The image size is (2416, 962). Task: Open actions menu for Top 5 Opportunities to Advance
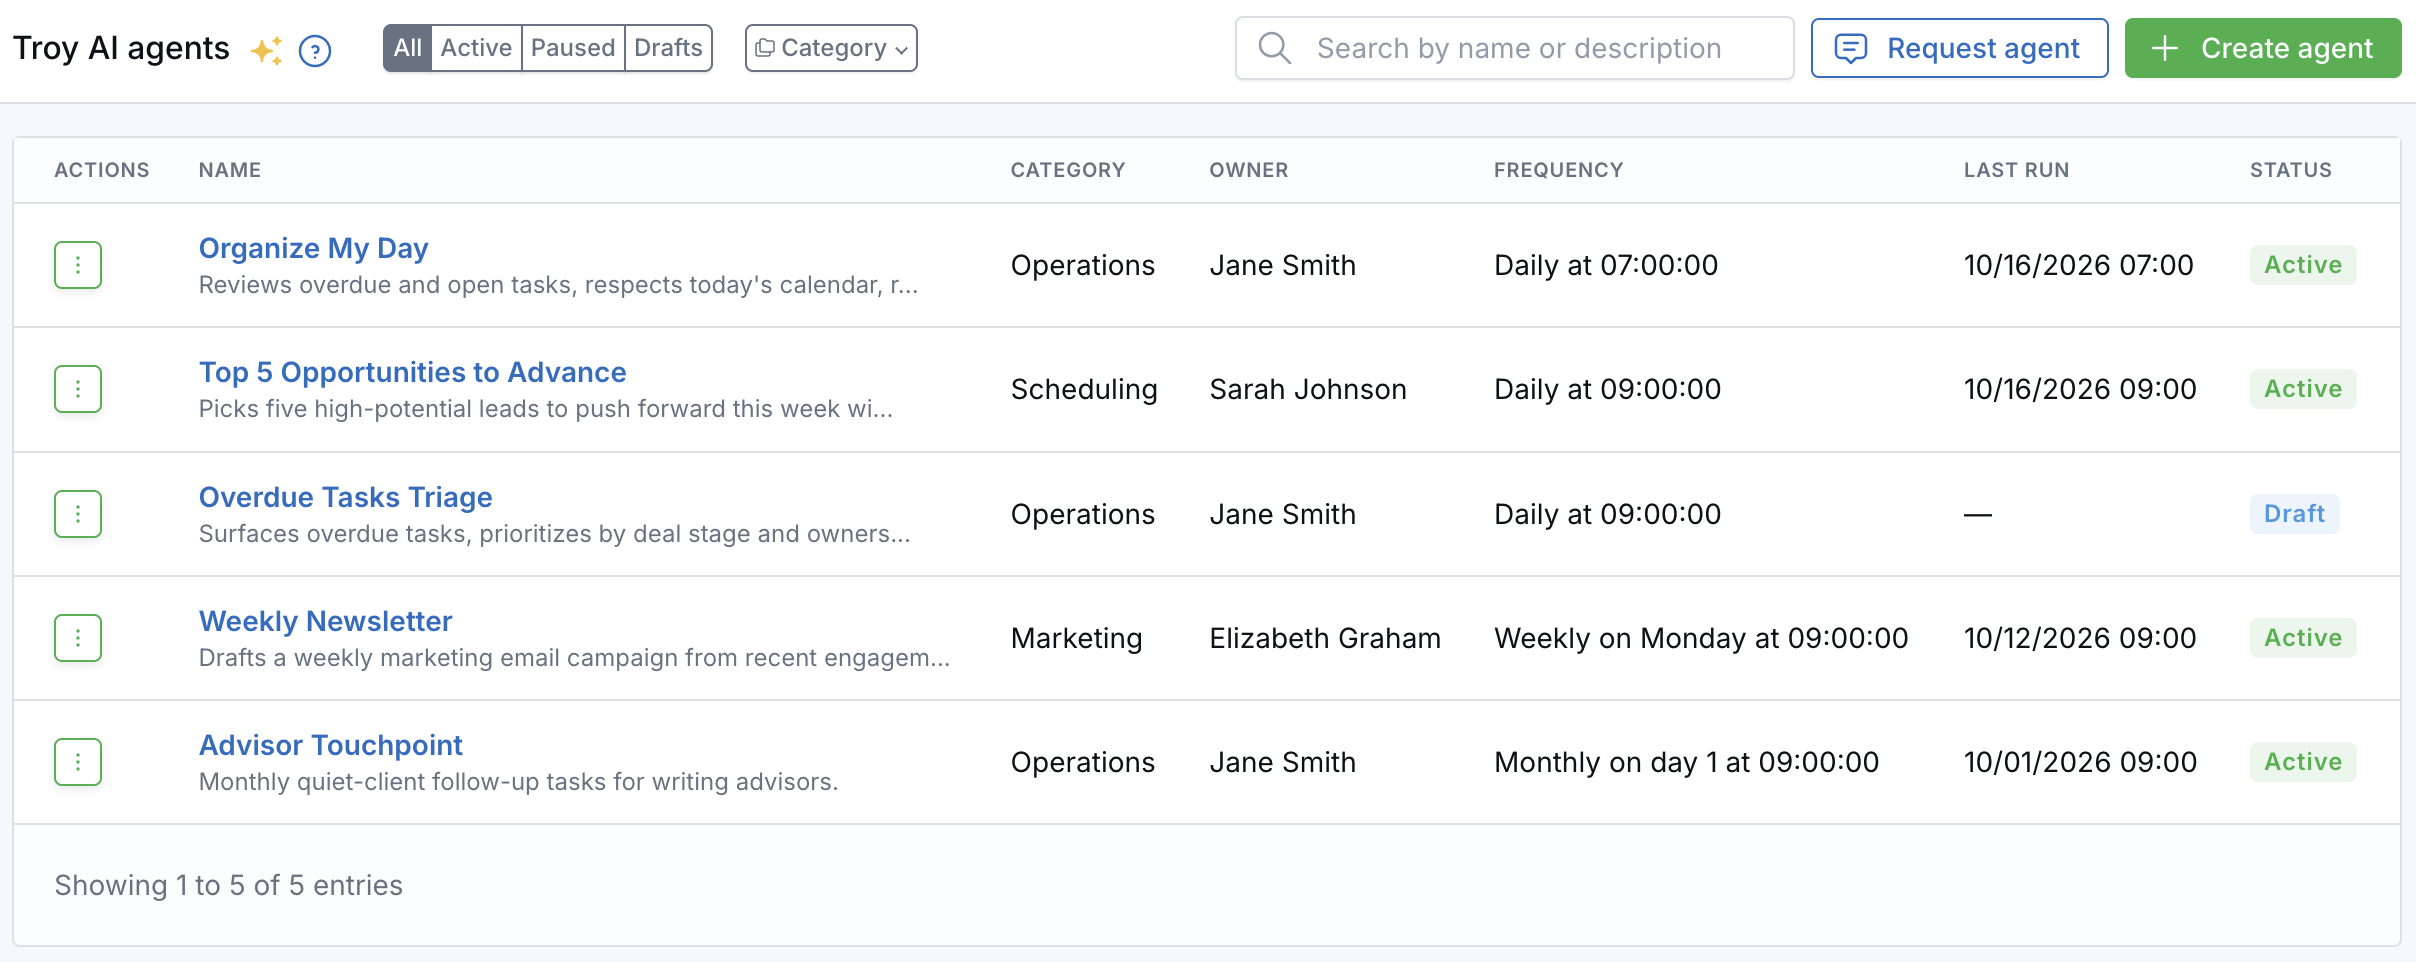[78, 389]
